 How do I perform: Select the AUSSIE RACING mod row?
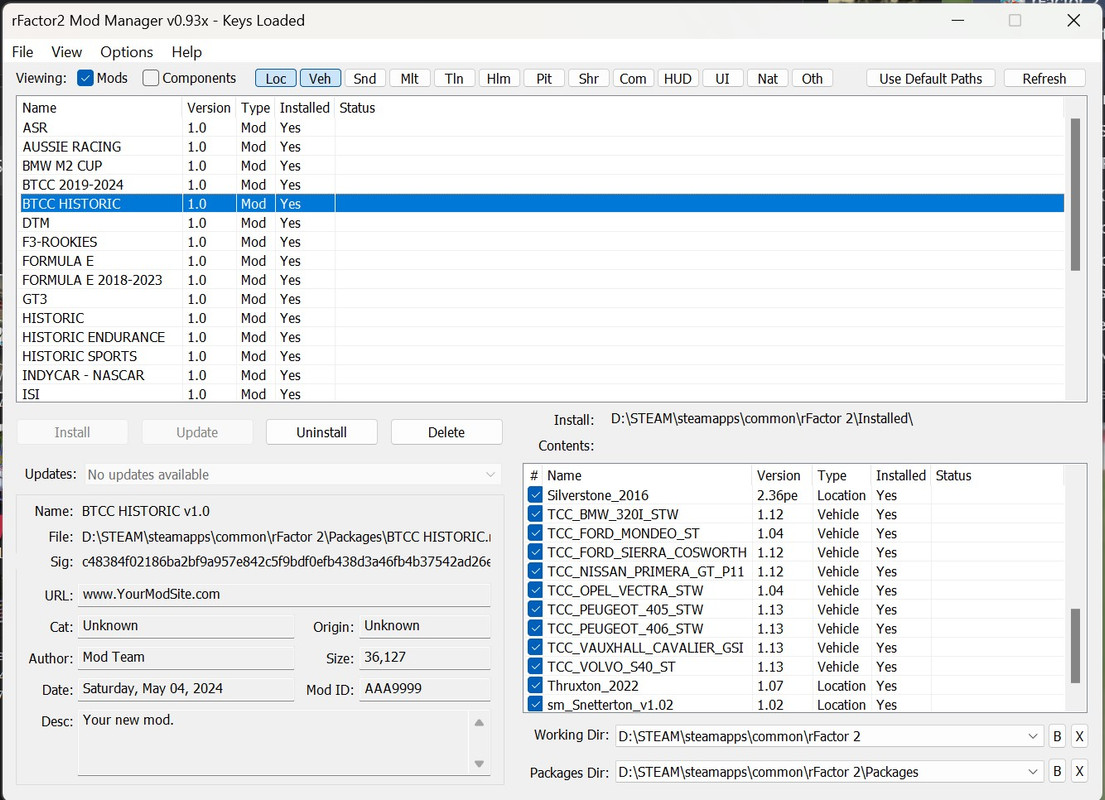543,147
